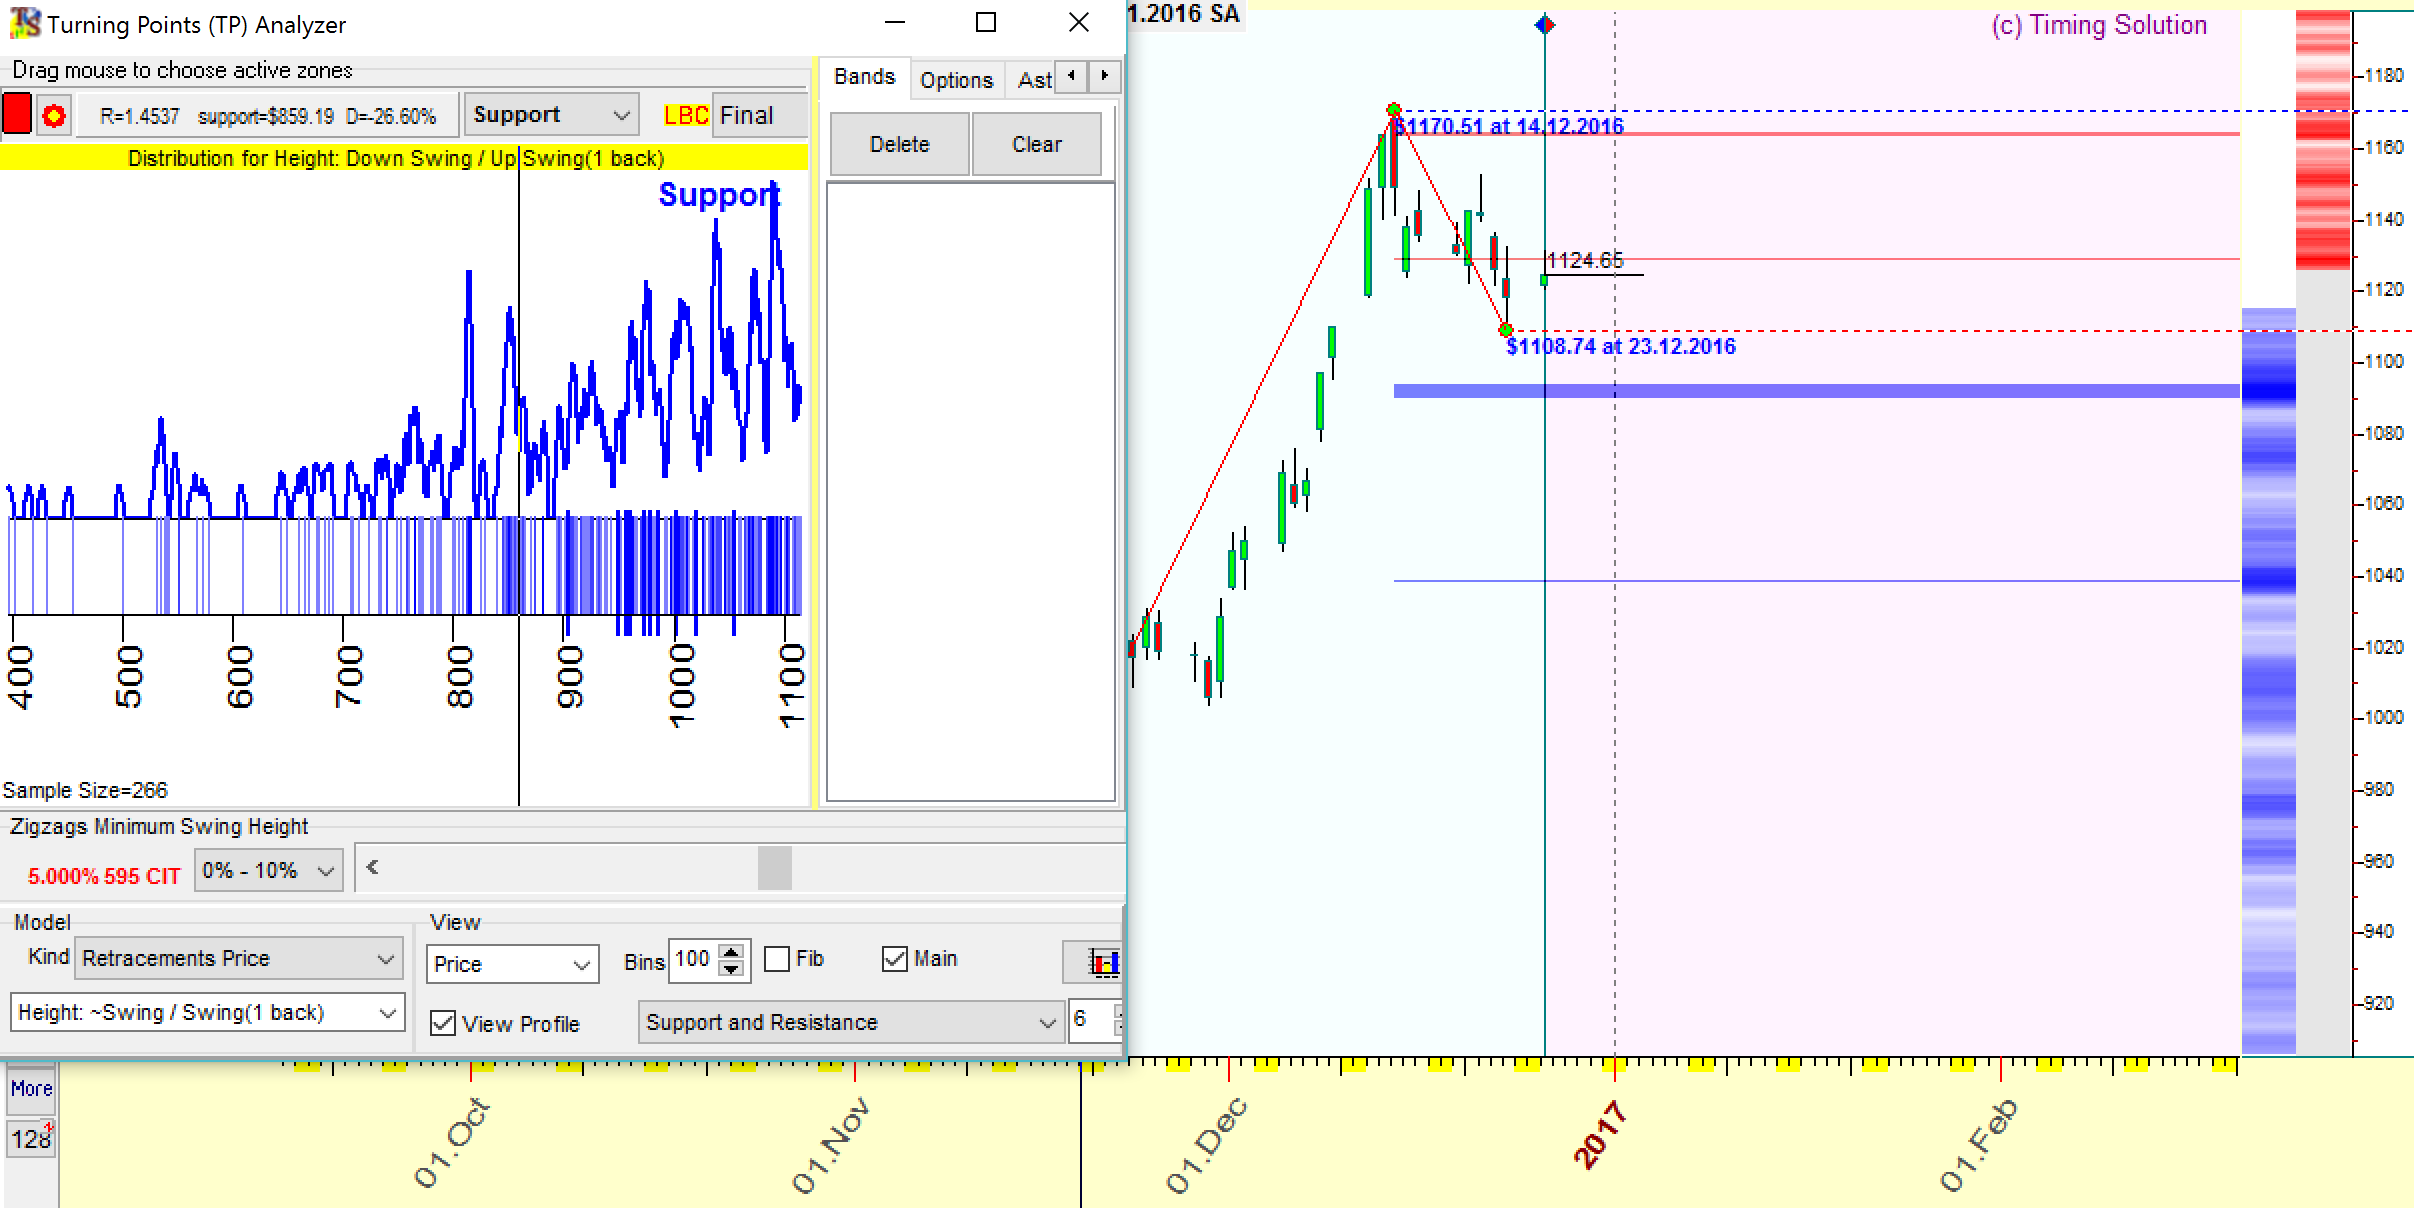
Task: Click the 128 zoom level icon
Action: pyautogui.click(x=31, y=1138)
